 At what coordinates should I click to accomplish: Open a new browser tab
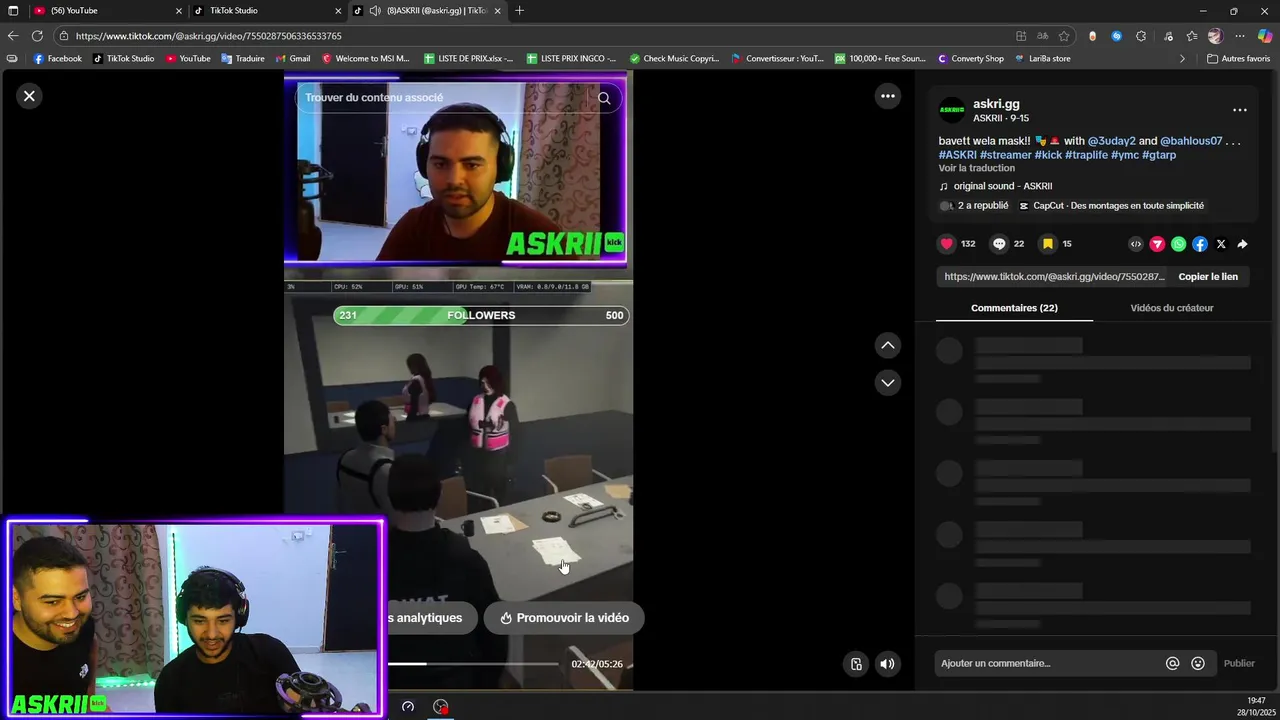519,11
